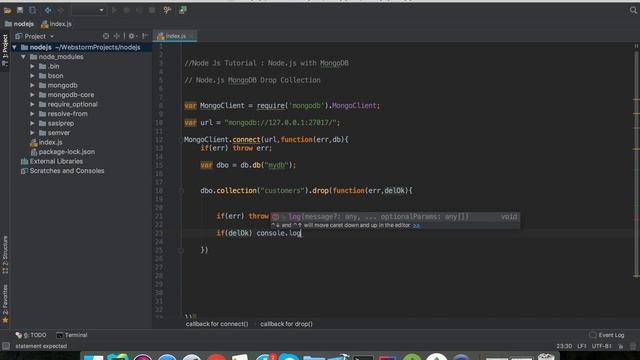Expand the .bin folder

click(x=32, y=66)
